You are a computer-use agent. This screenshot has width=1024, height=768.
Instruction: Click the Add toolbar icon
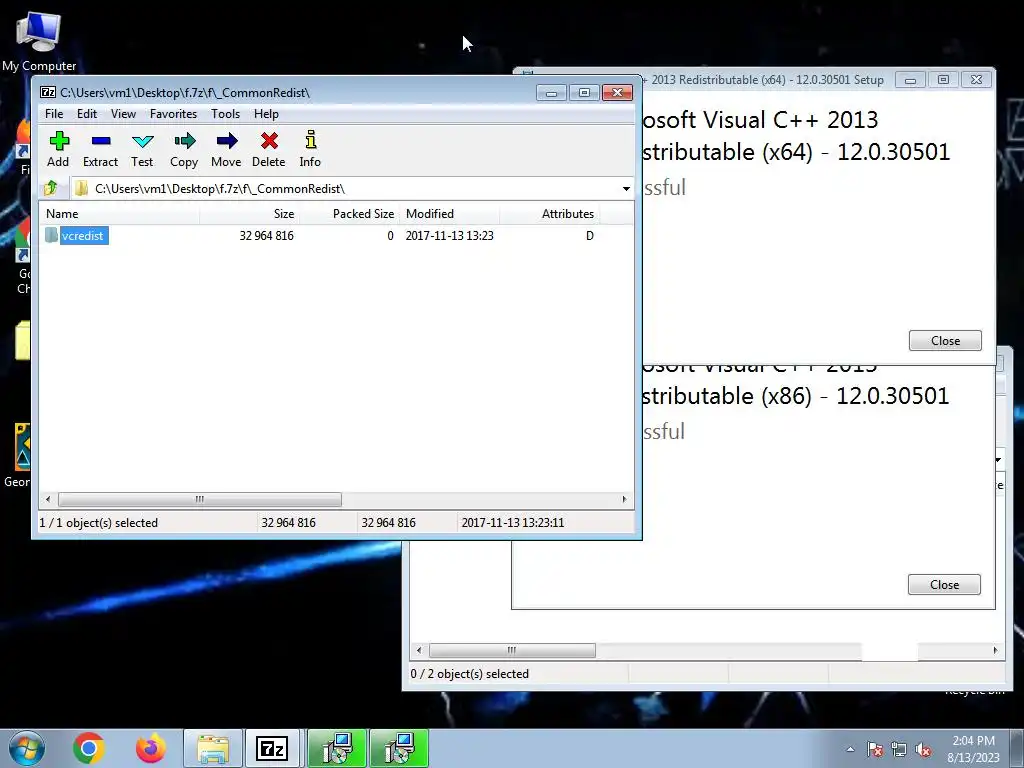(59, 149)
